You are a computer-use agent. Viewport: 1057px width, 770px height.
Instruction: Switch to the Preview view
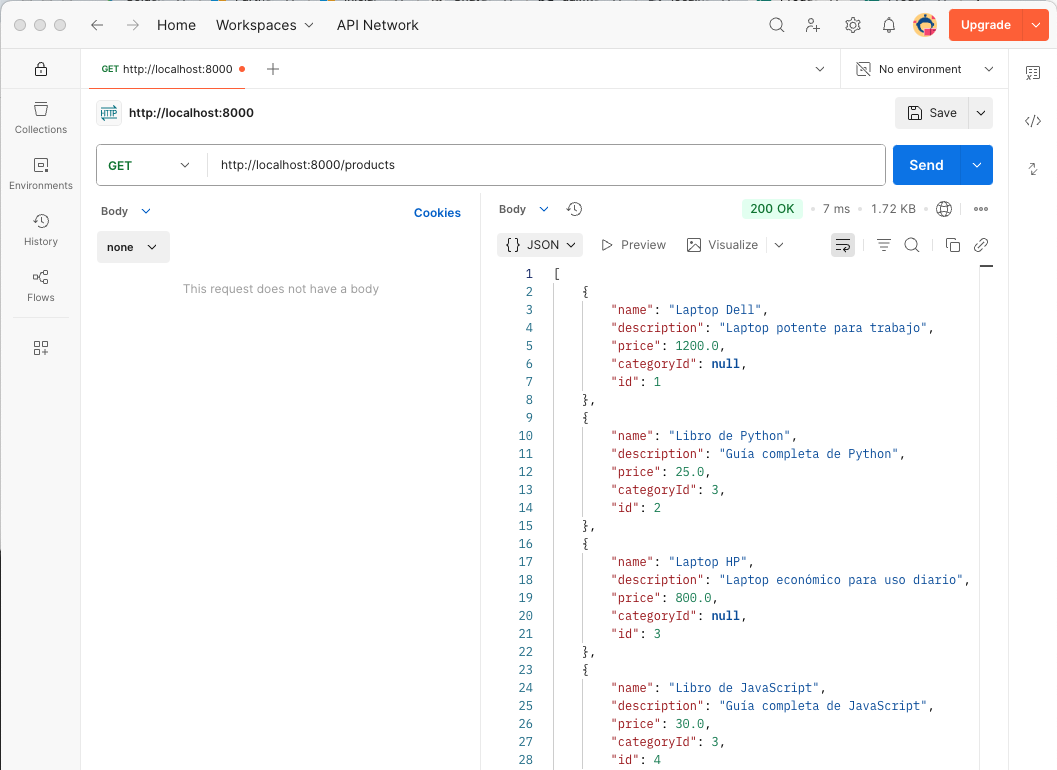[633, 245]
